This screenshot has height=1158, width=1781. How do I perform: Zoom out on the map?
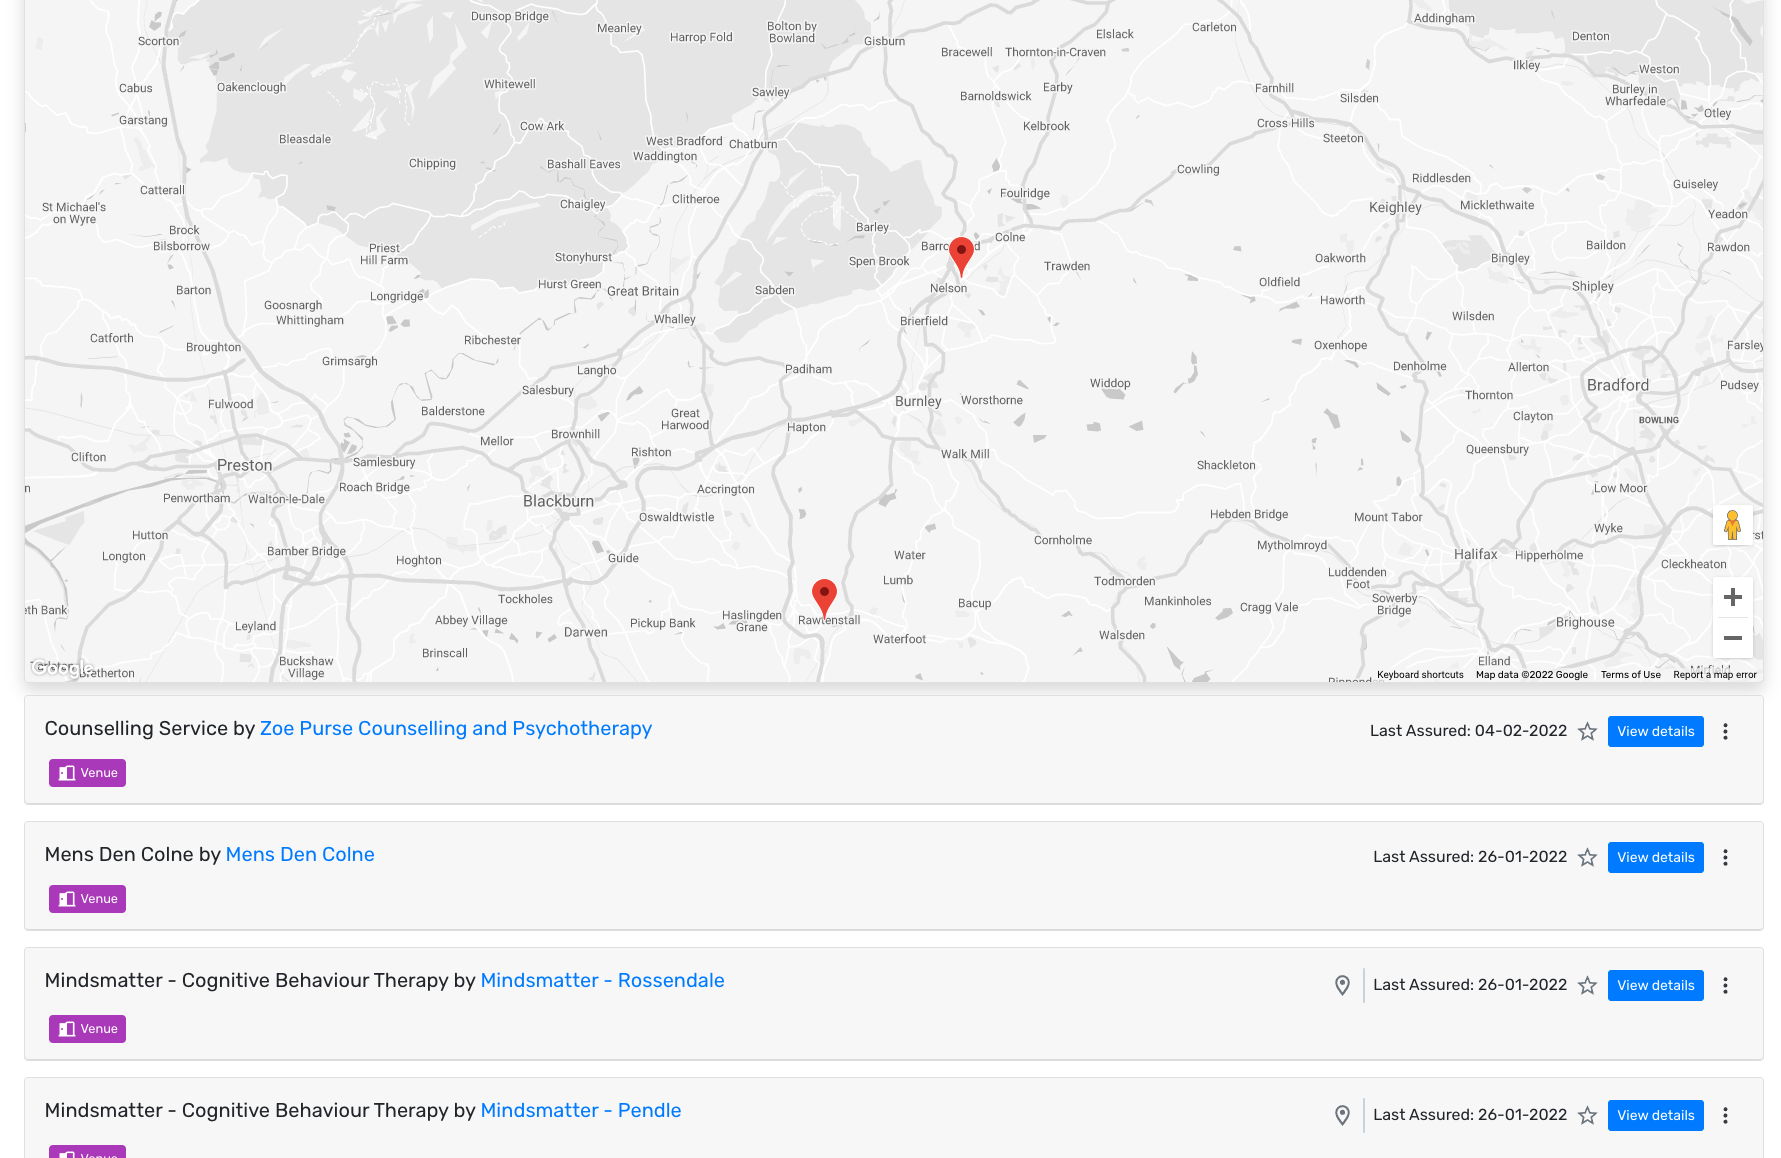[1732, 638]
